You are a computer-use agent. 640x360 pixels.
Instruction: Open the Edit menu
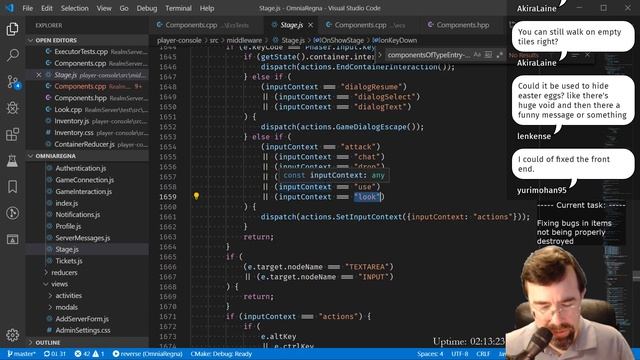click(47, 8)
